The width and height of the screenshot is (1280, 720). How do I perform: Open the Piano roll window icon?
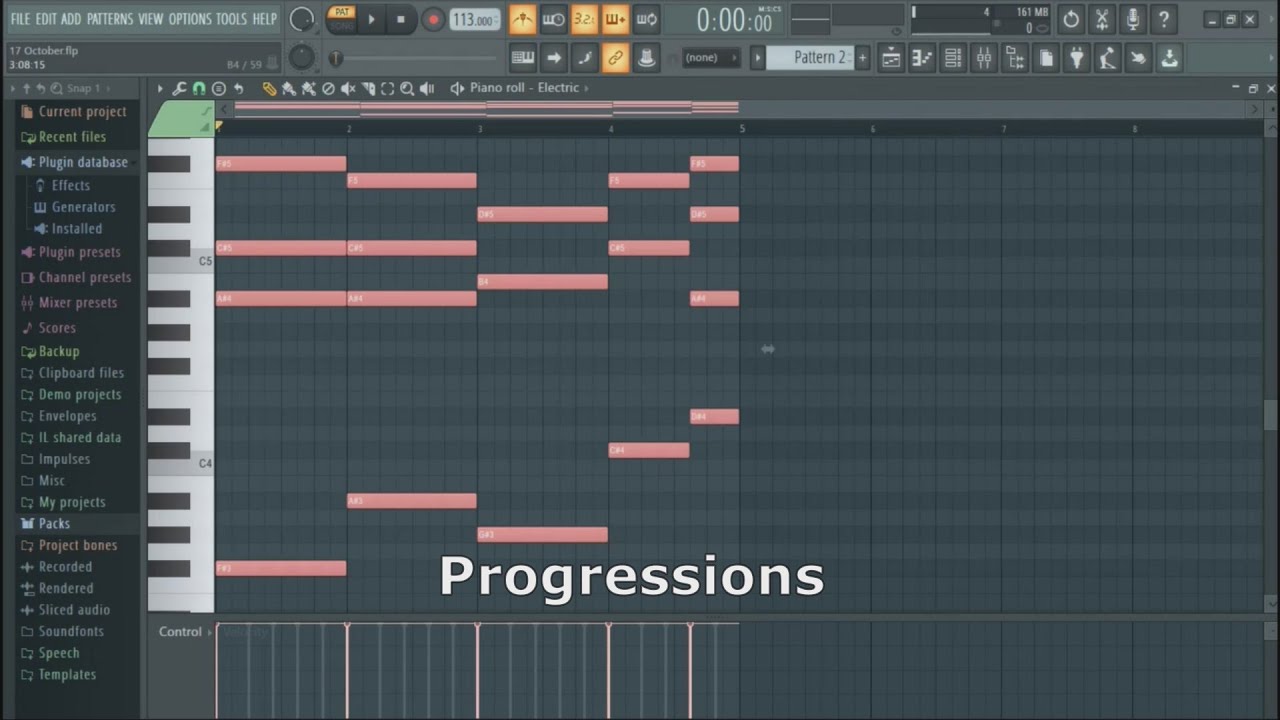point(922,58)
